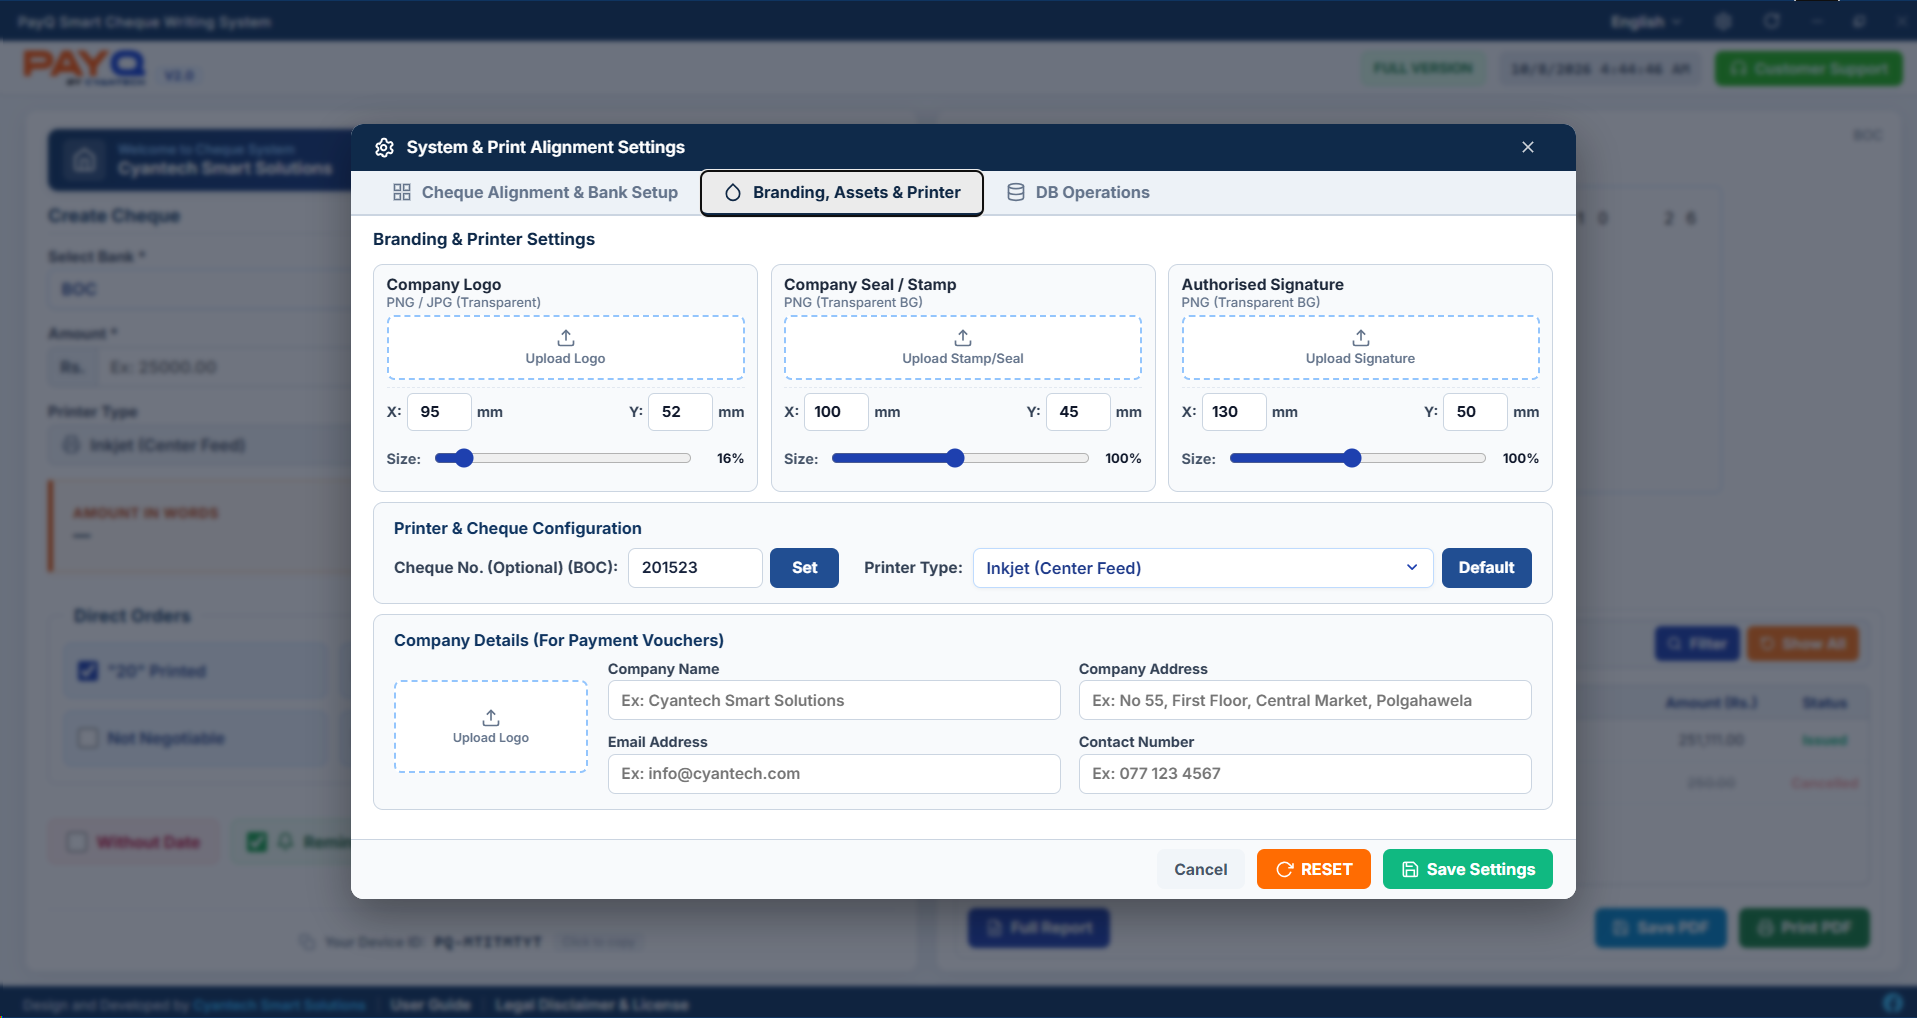Click the Default printer button

pos(1486,568)
